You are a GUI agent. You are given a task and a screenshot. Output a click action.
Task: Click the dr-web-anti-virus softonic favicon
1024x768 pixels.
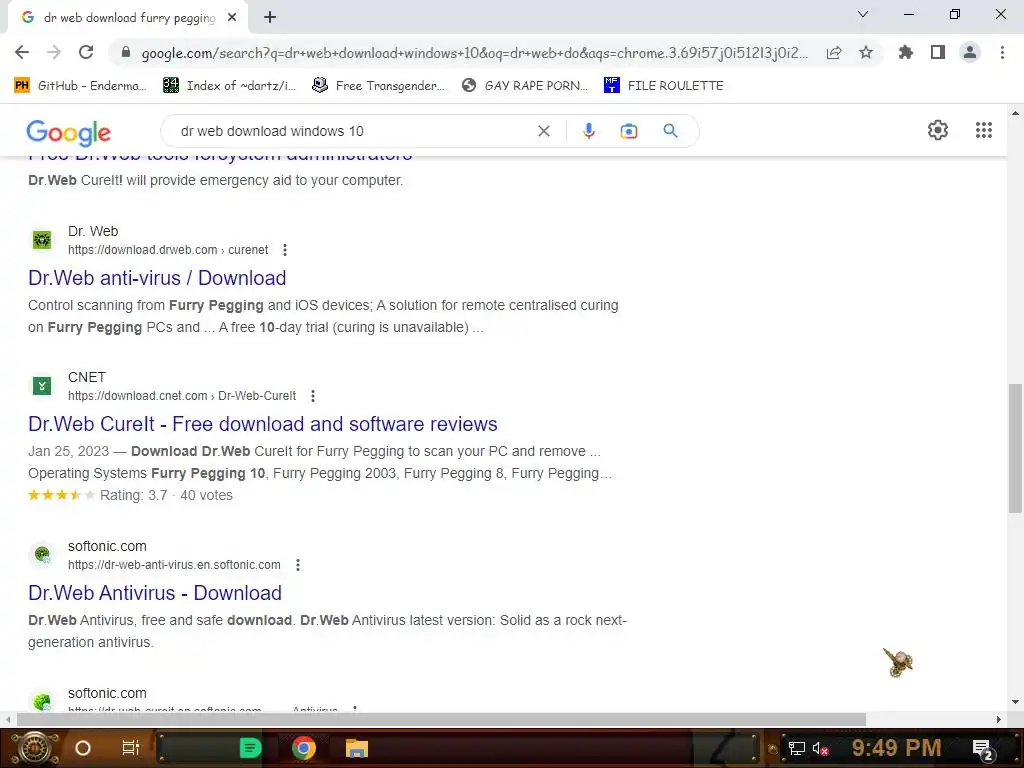(x=42, y=554)
